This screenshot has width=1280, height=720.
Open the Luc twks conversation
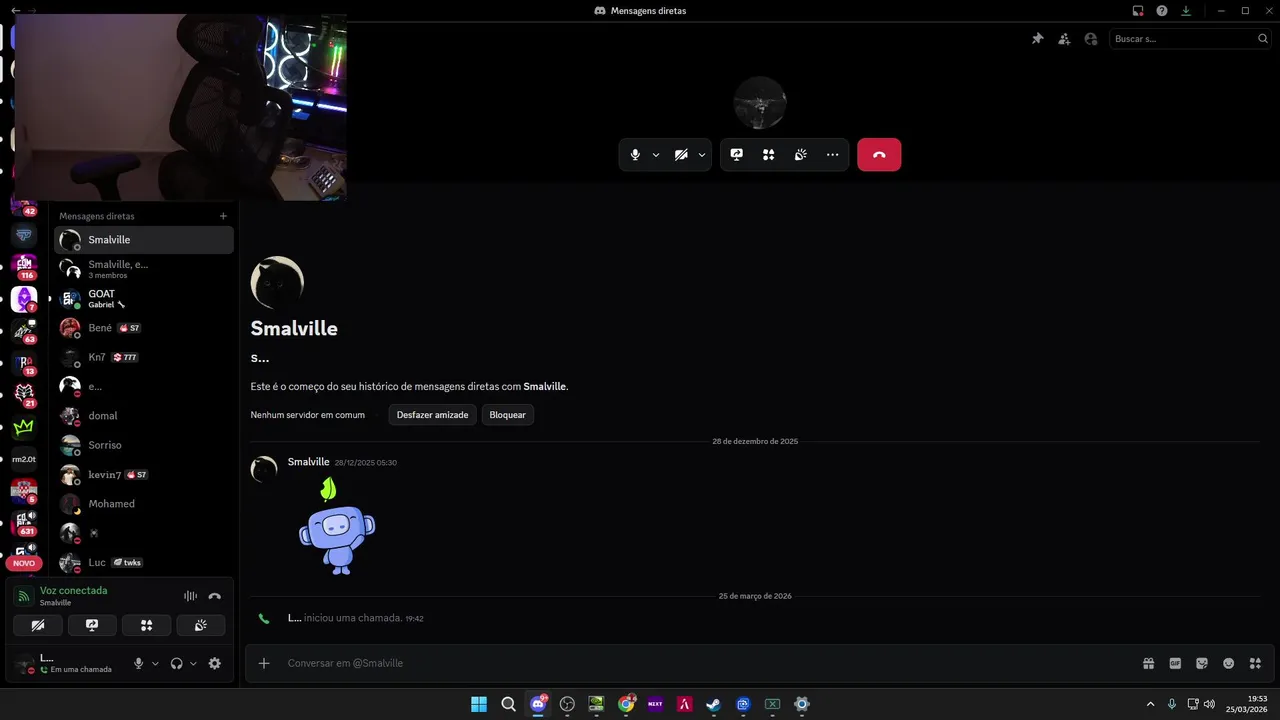pyautogui.click(x=144, y=563)
